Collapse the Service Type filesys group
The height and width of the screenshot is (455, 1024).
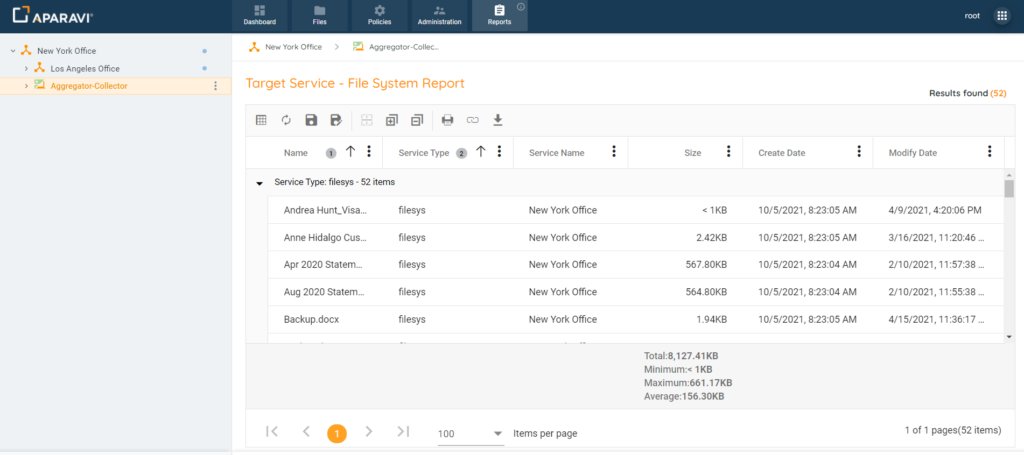(x=260, y=183)
